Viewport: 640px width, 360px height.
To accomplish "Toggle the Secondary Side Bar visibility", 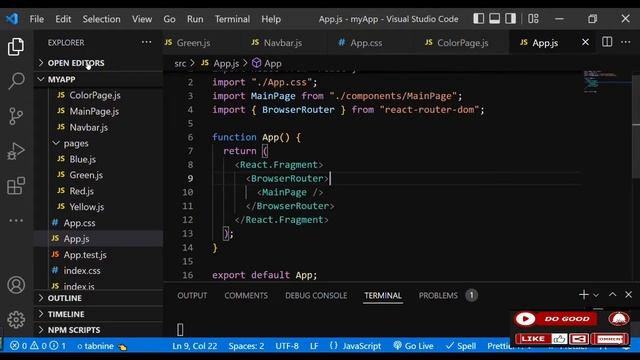I will pyautogui.click(x=510, y=18).
